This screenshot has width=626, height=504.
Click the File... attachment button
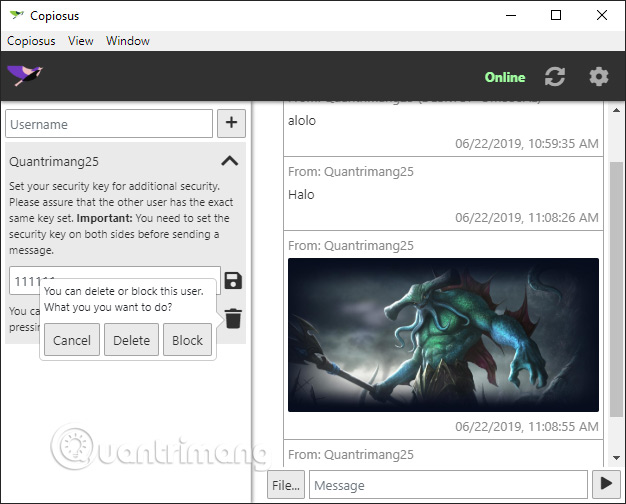pos(286,484)
